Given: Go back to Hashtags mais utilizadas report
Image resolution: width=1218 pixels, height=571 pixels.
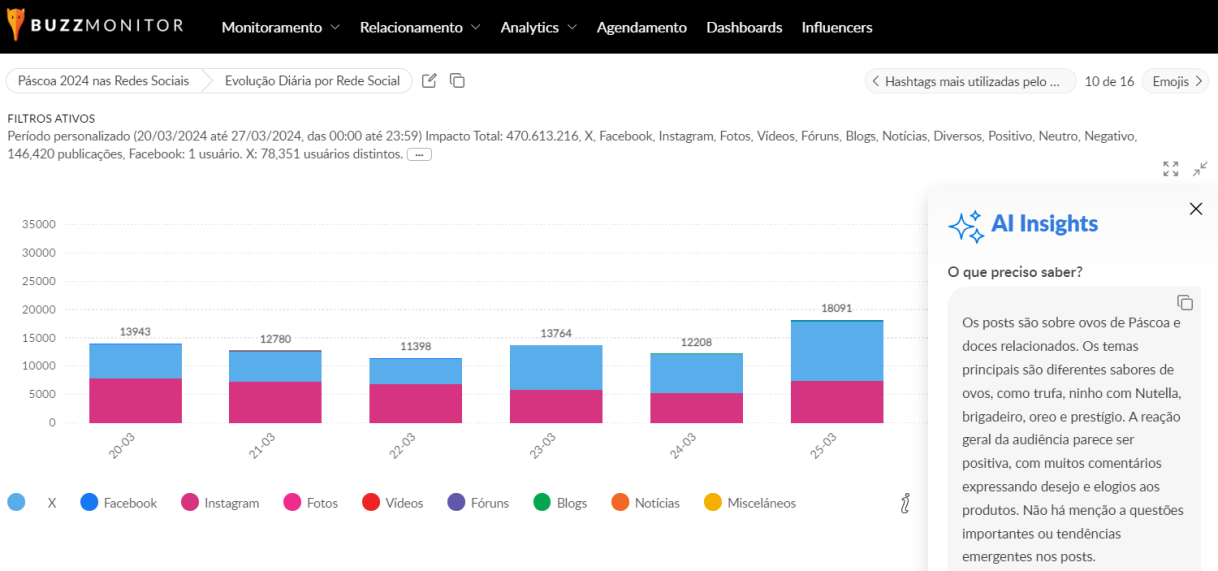Looking at the screenshot, I should 969,81.
